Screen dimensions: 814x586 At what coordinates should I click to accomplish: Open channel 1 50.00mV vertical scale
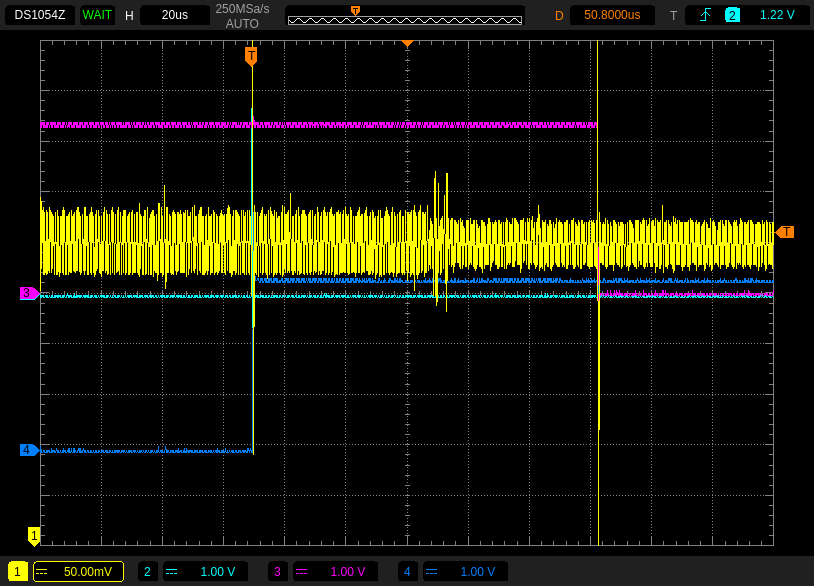79,572
